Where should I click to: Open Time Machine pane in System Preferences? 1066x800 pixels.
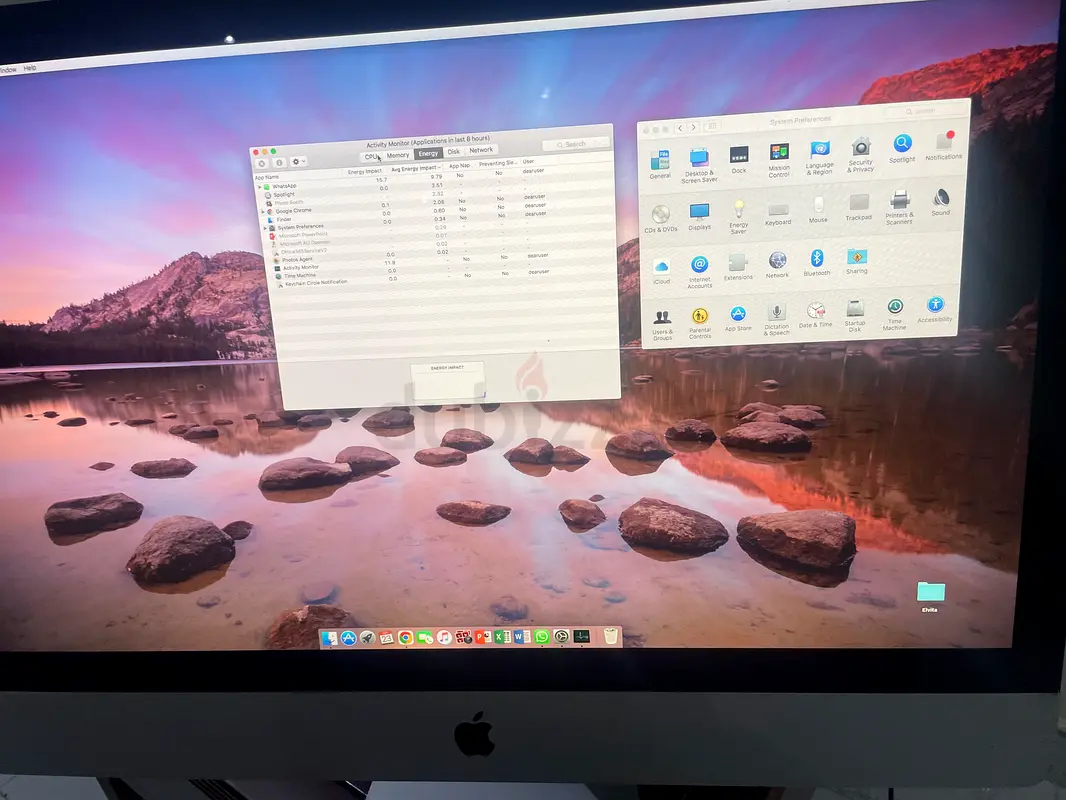895,314
